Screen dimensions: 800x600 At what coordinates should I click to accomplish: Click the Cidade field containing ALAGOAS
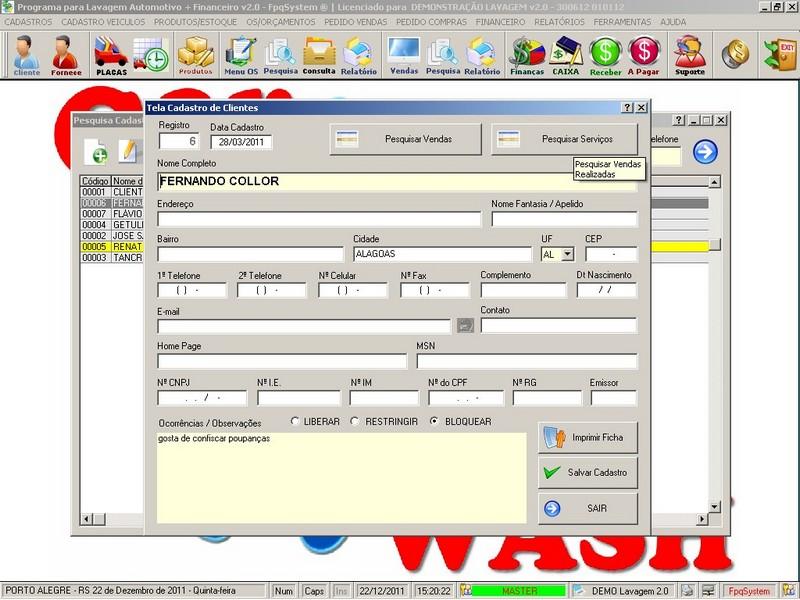pyautogui.click(x=442, y=254)
